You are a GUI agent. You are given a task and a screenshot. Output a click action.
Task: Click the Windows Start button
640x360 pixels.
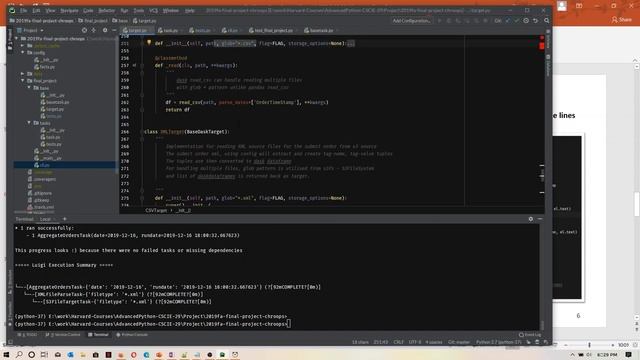tap(6, 355)
